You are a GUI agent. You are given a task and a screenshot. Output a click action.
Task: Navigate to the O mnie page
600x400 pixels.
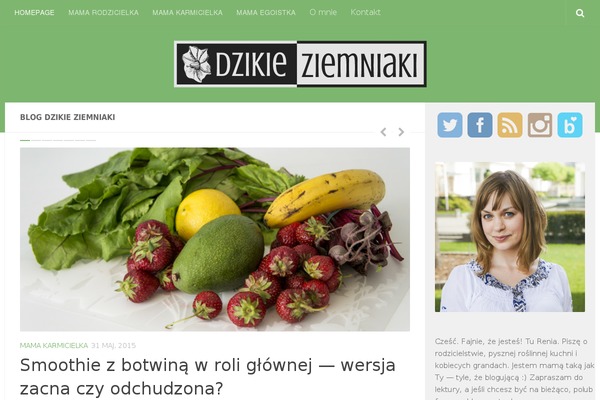(x=323, y=12)
